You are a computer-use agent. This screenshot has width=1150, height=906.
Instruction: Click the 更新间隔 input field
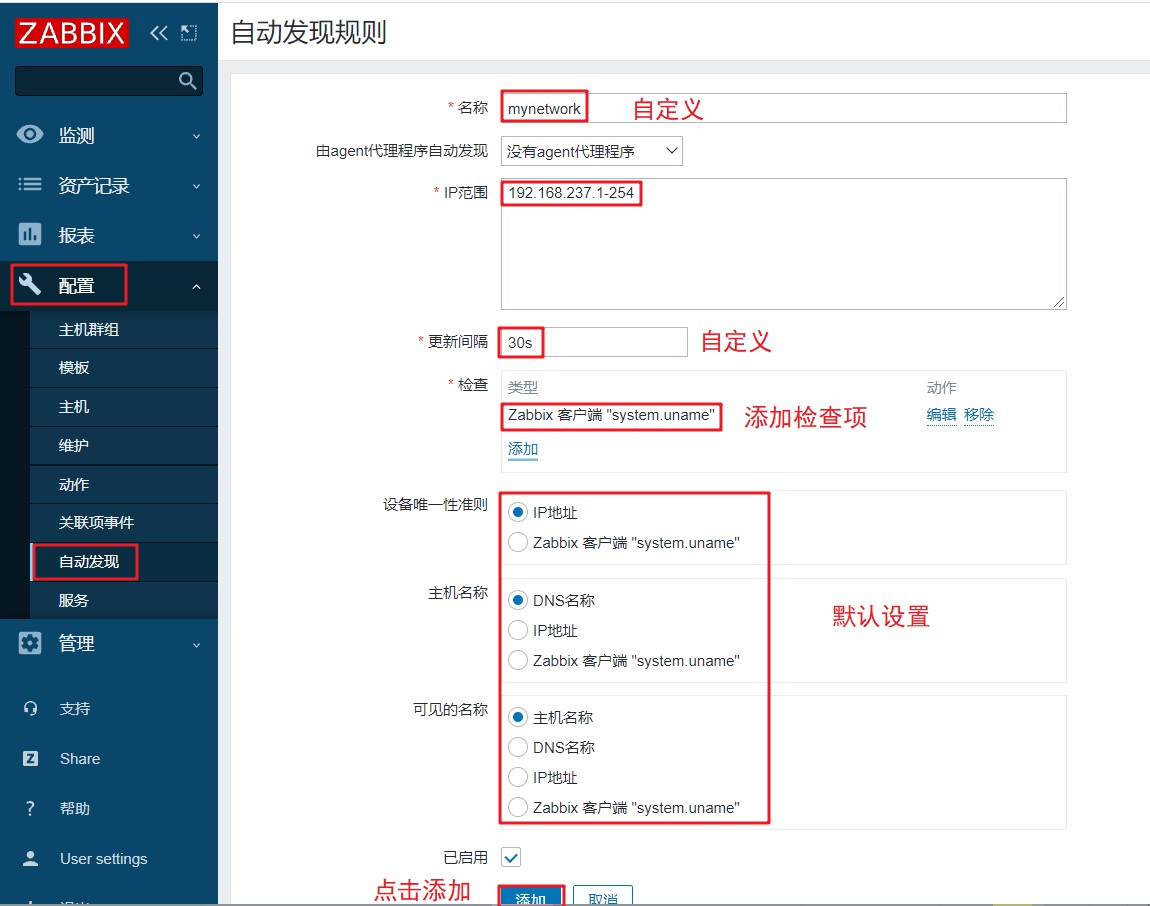point(594,342)
